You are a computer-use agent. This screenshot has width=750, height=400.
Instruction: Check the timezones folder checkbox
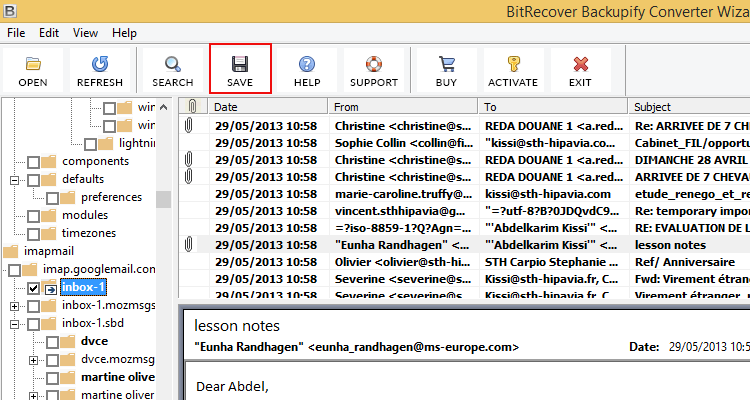coord(33,234)
